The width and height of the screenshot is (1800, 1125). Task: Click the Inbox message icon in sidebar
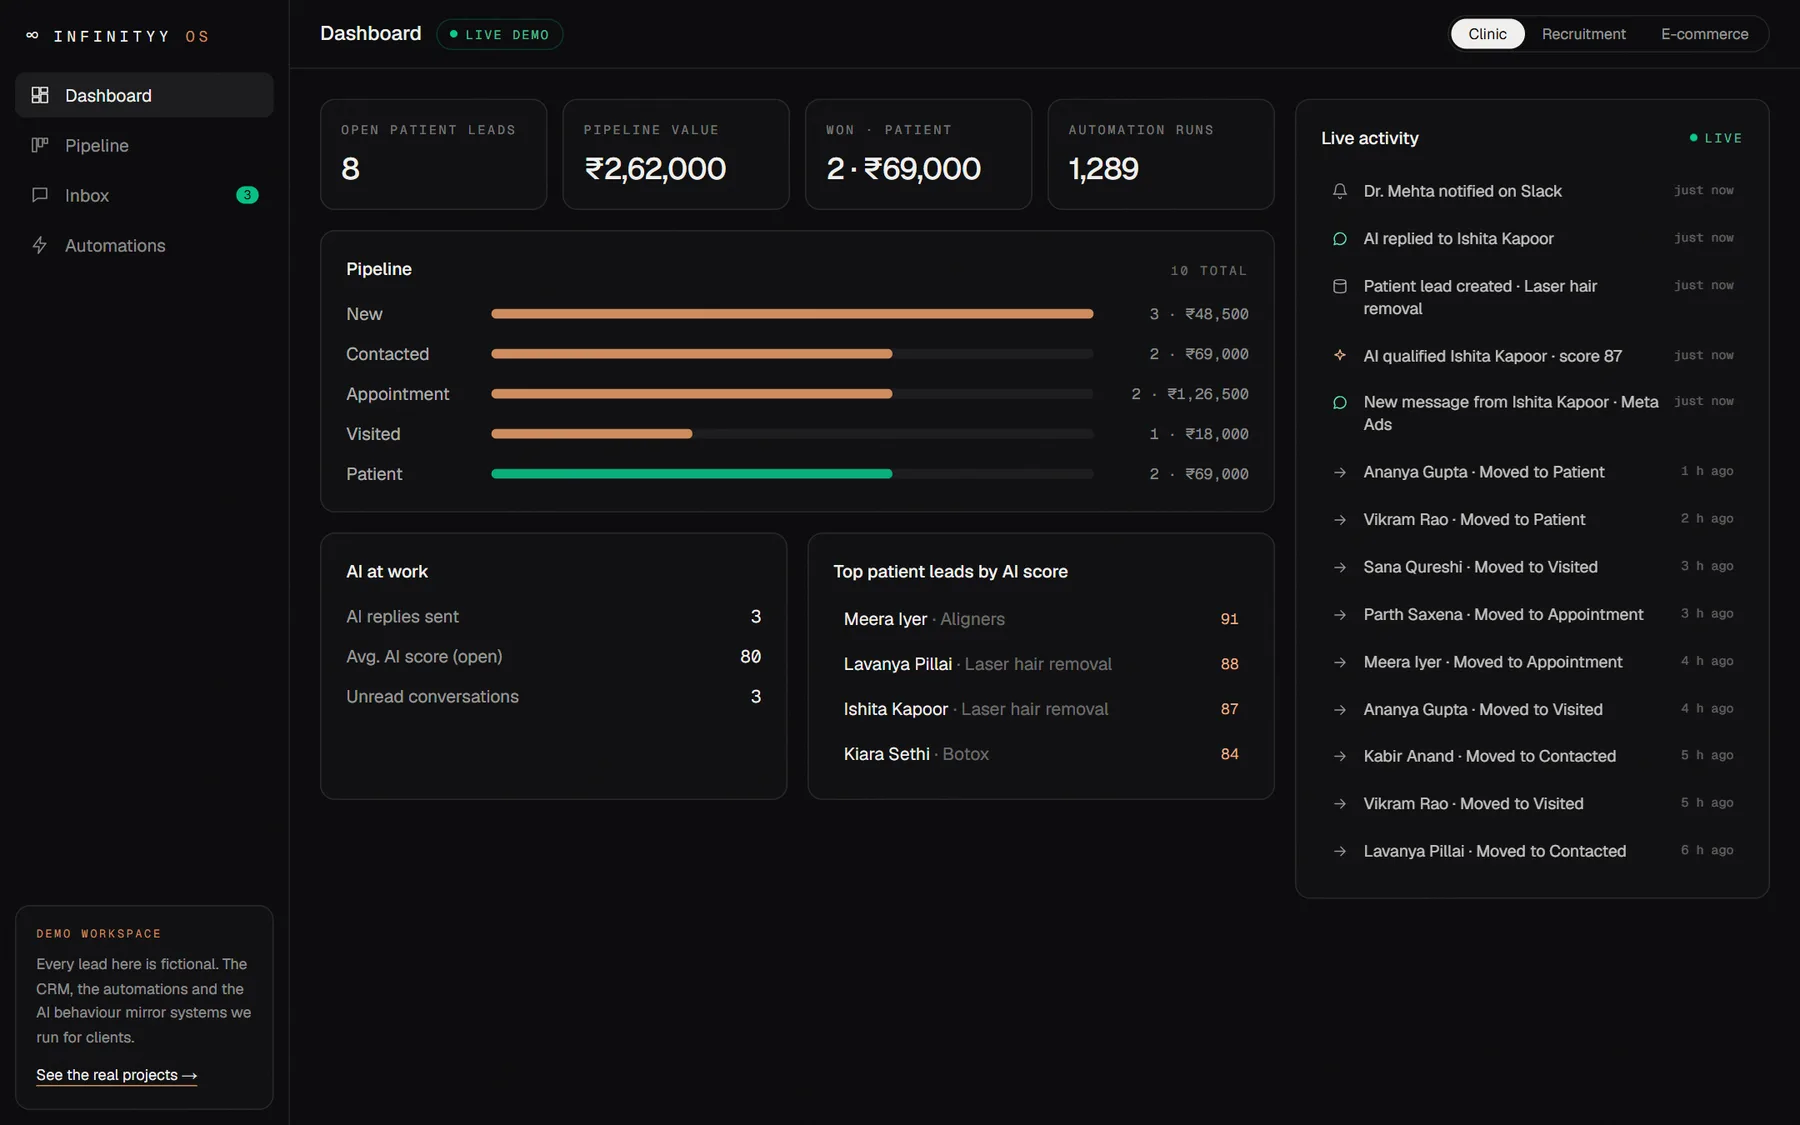tap(40, 195)
